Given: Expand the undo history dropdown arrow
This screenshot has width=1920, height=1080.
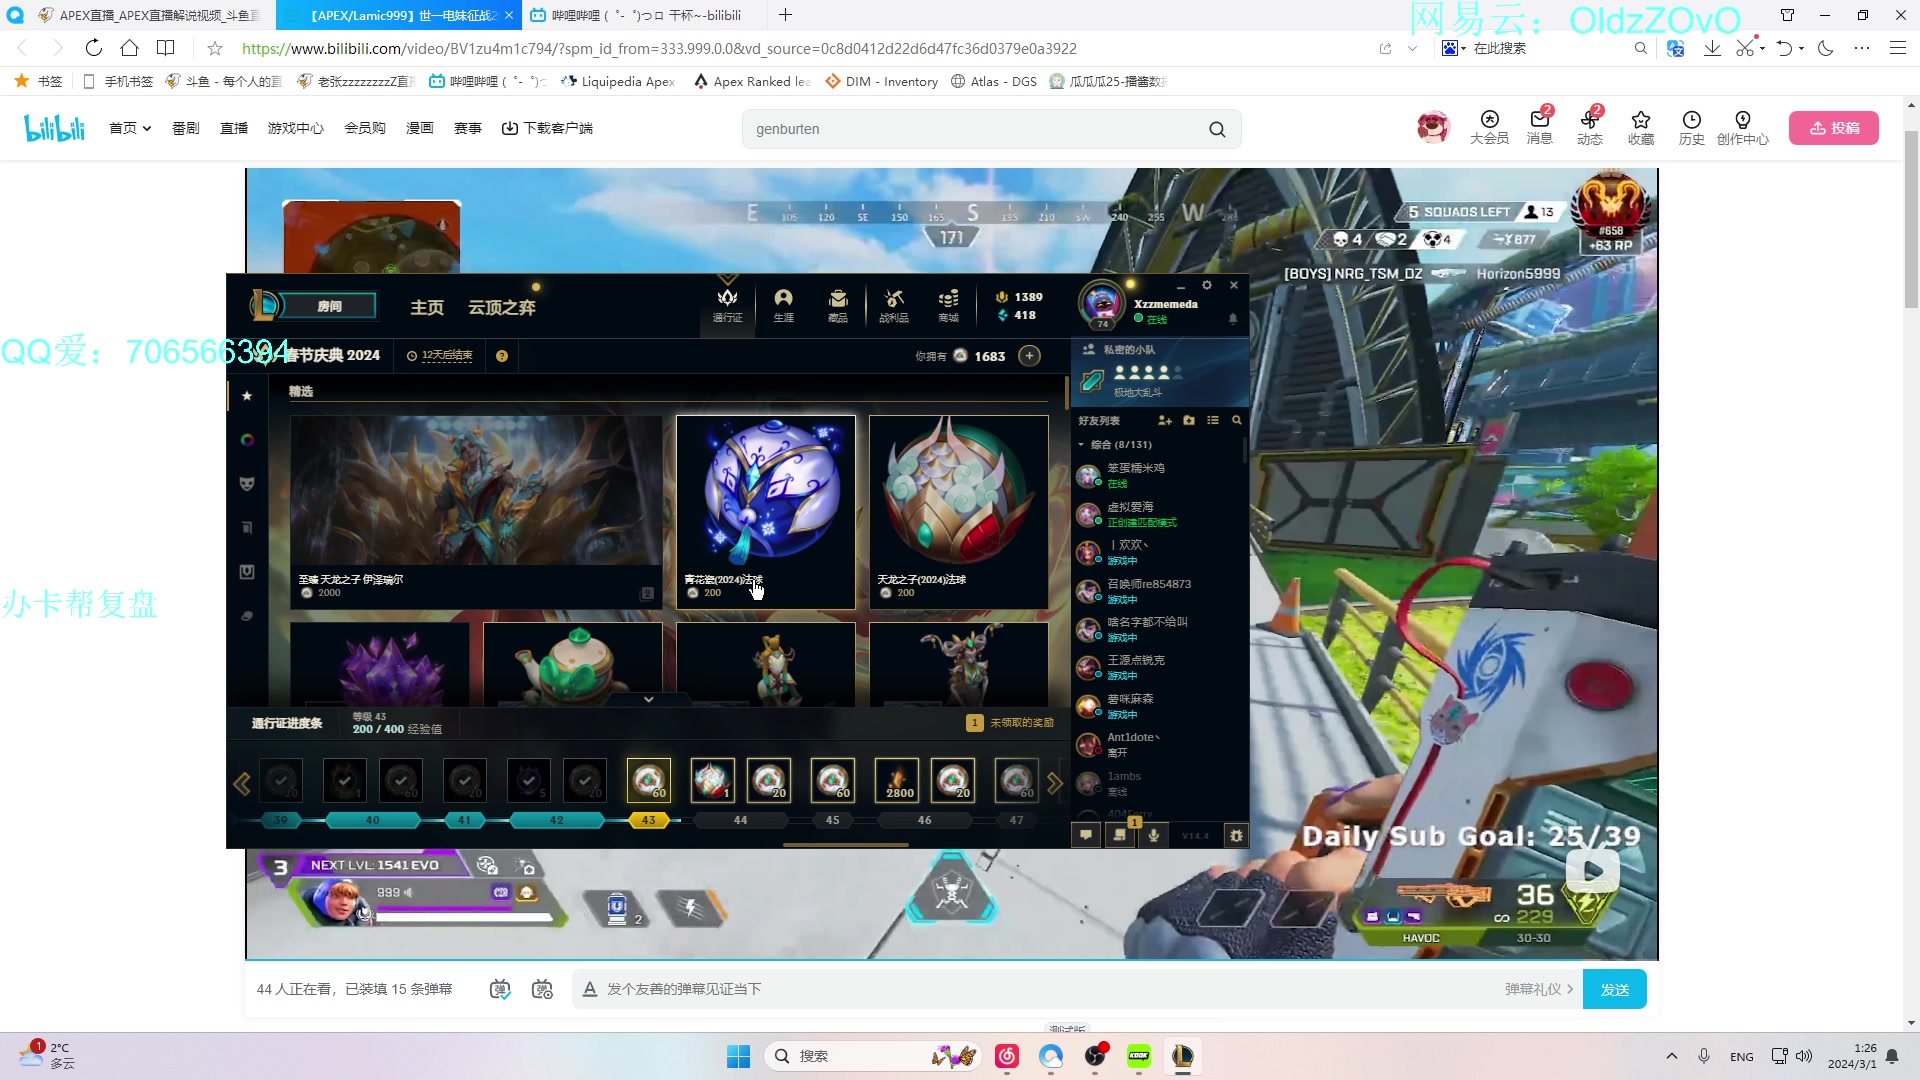Looking at the screenshot, I should click(1801, 48).
